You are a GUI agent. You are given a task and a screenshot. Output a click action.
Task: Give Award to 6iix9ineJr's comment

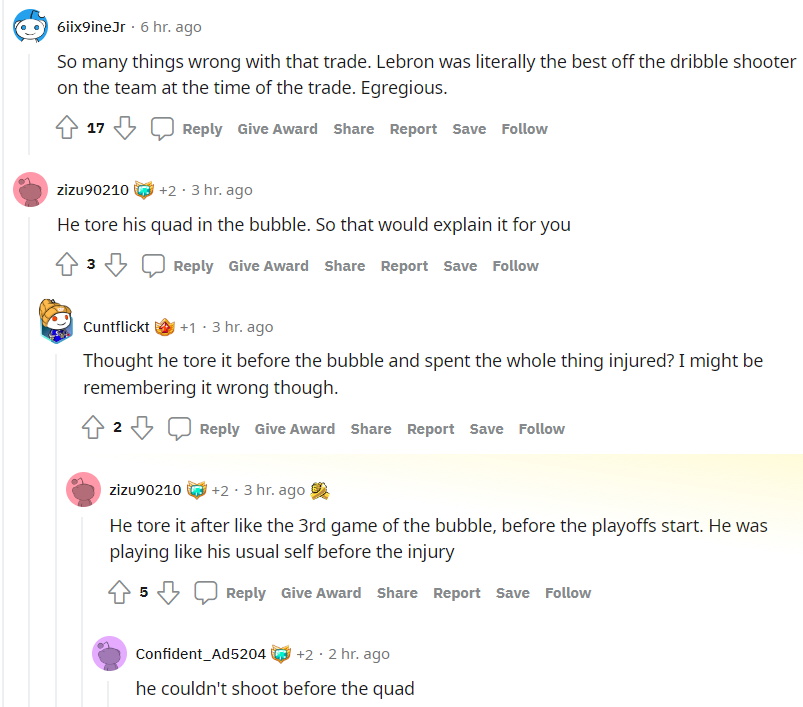pyautogui.click(x=277, y=129)
